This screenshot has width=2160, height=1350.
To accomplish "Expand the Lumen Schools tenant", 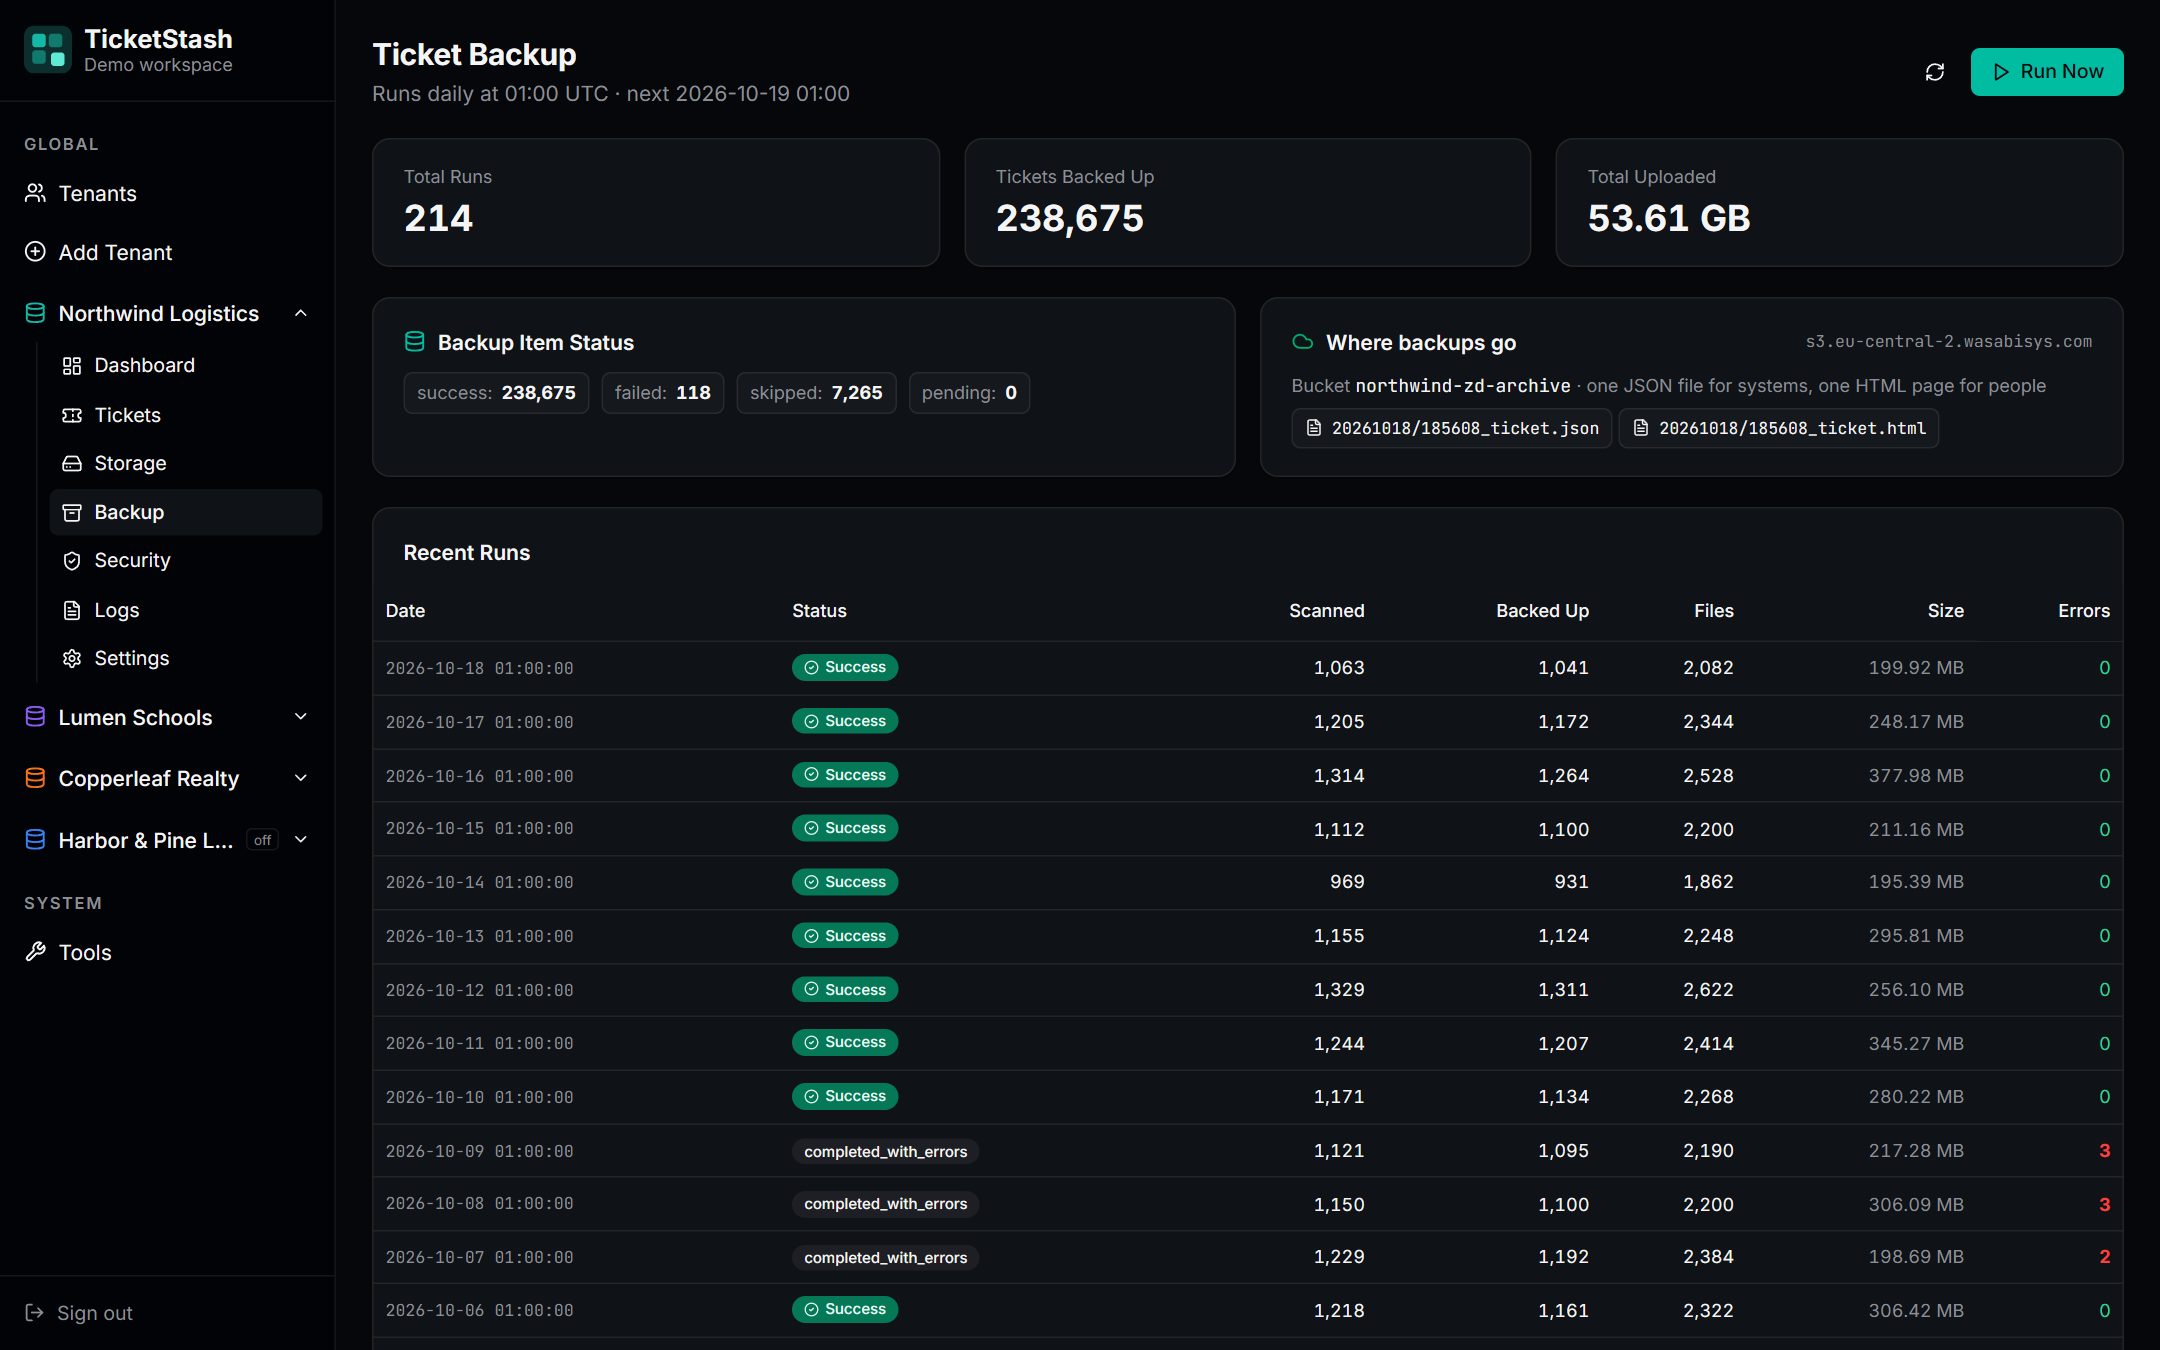I will click(301, 717).
